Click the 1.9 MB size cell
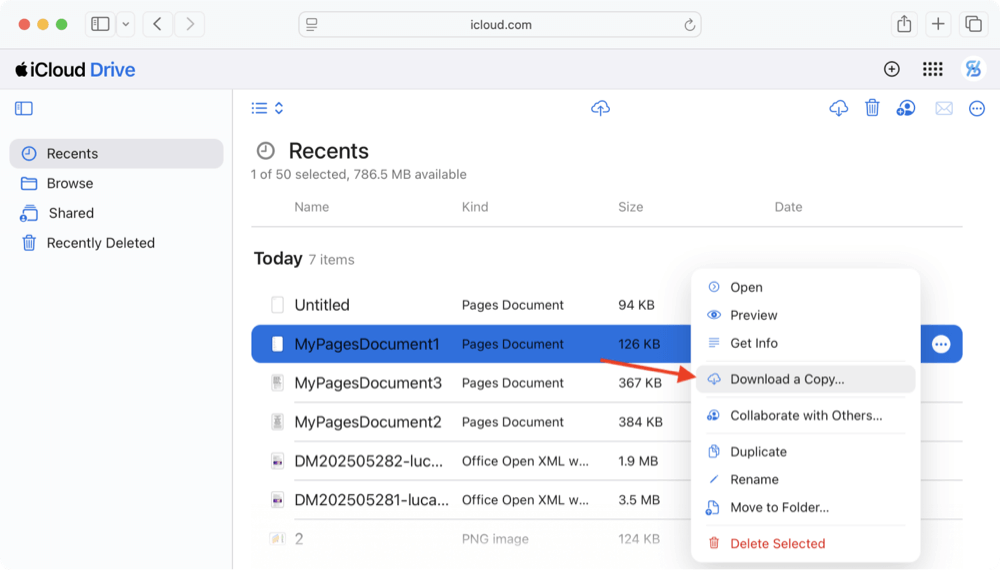This screenshot has height=570, width=1000. [x=638, y=461]
